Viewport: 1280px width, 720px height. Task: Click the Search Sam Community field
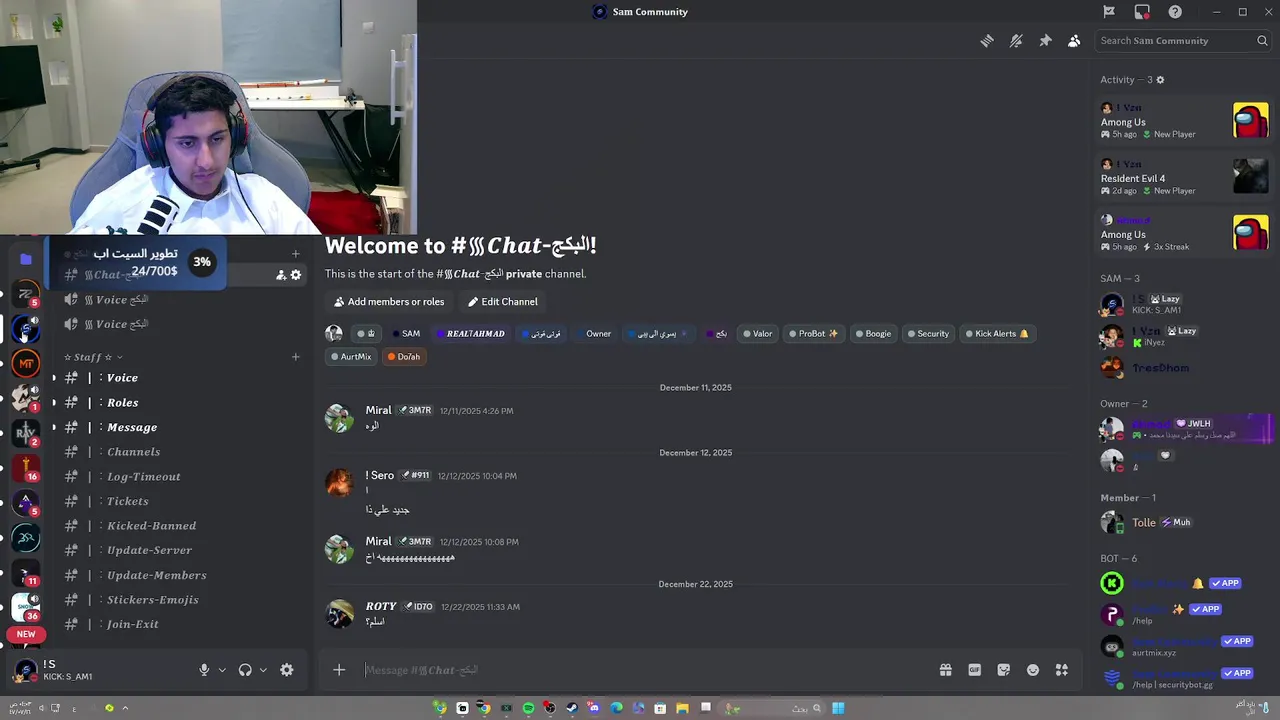click(x=1184, y=41)
